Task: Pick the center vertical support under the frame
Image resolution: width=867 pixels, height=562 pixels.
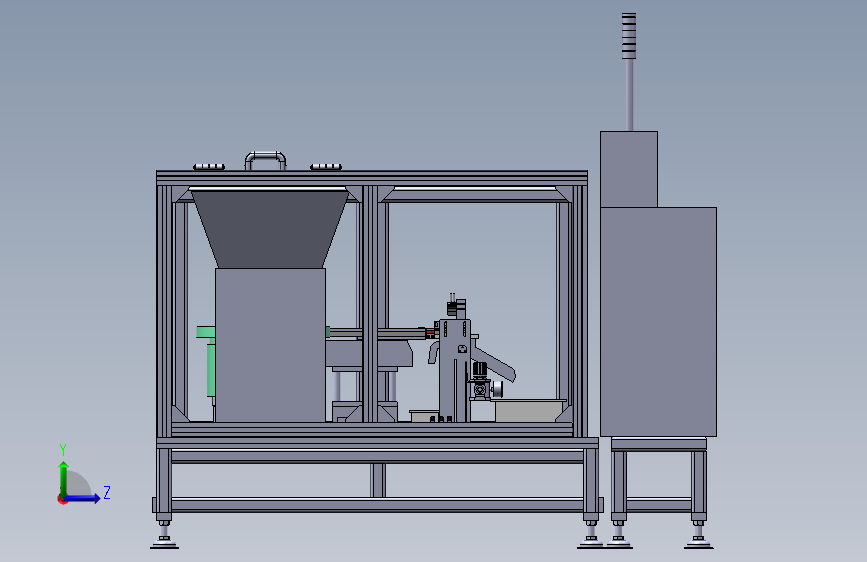Action: click(x=378, y=480)
